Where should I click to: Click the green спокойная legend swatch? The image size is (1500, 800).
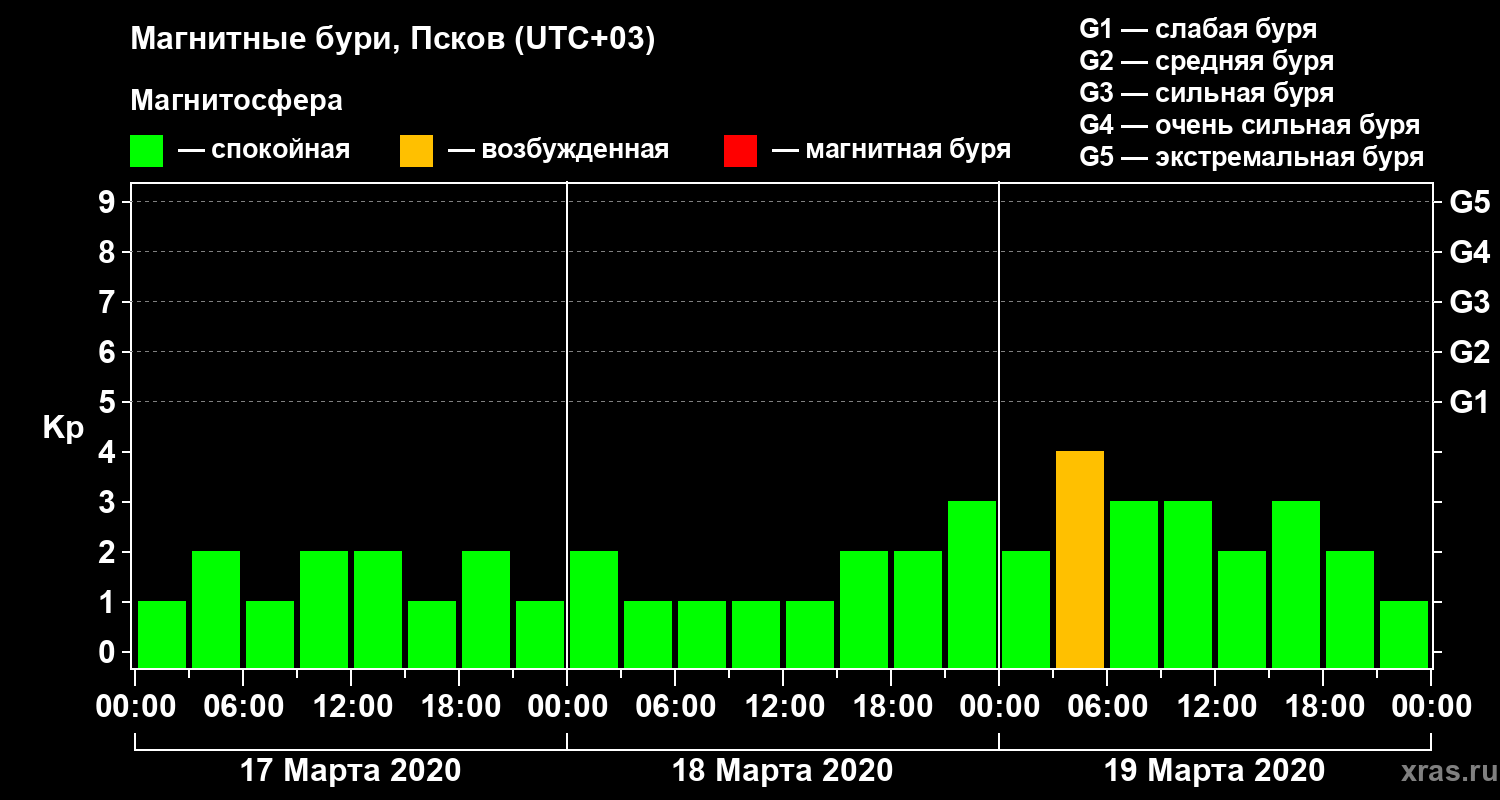point(146,151)
